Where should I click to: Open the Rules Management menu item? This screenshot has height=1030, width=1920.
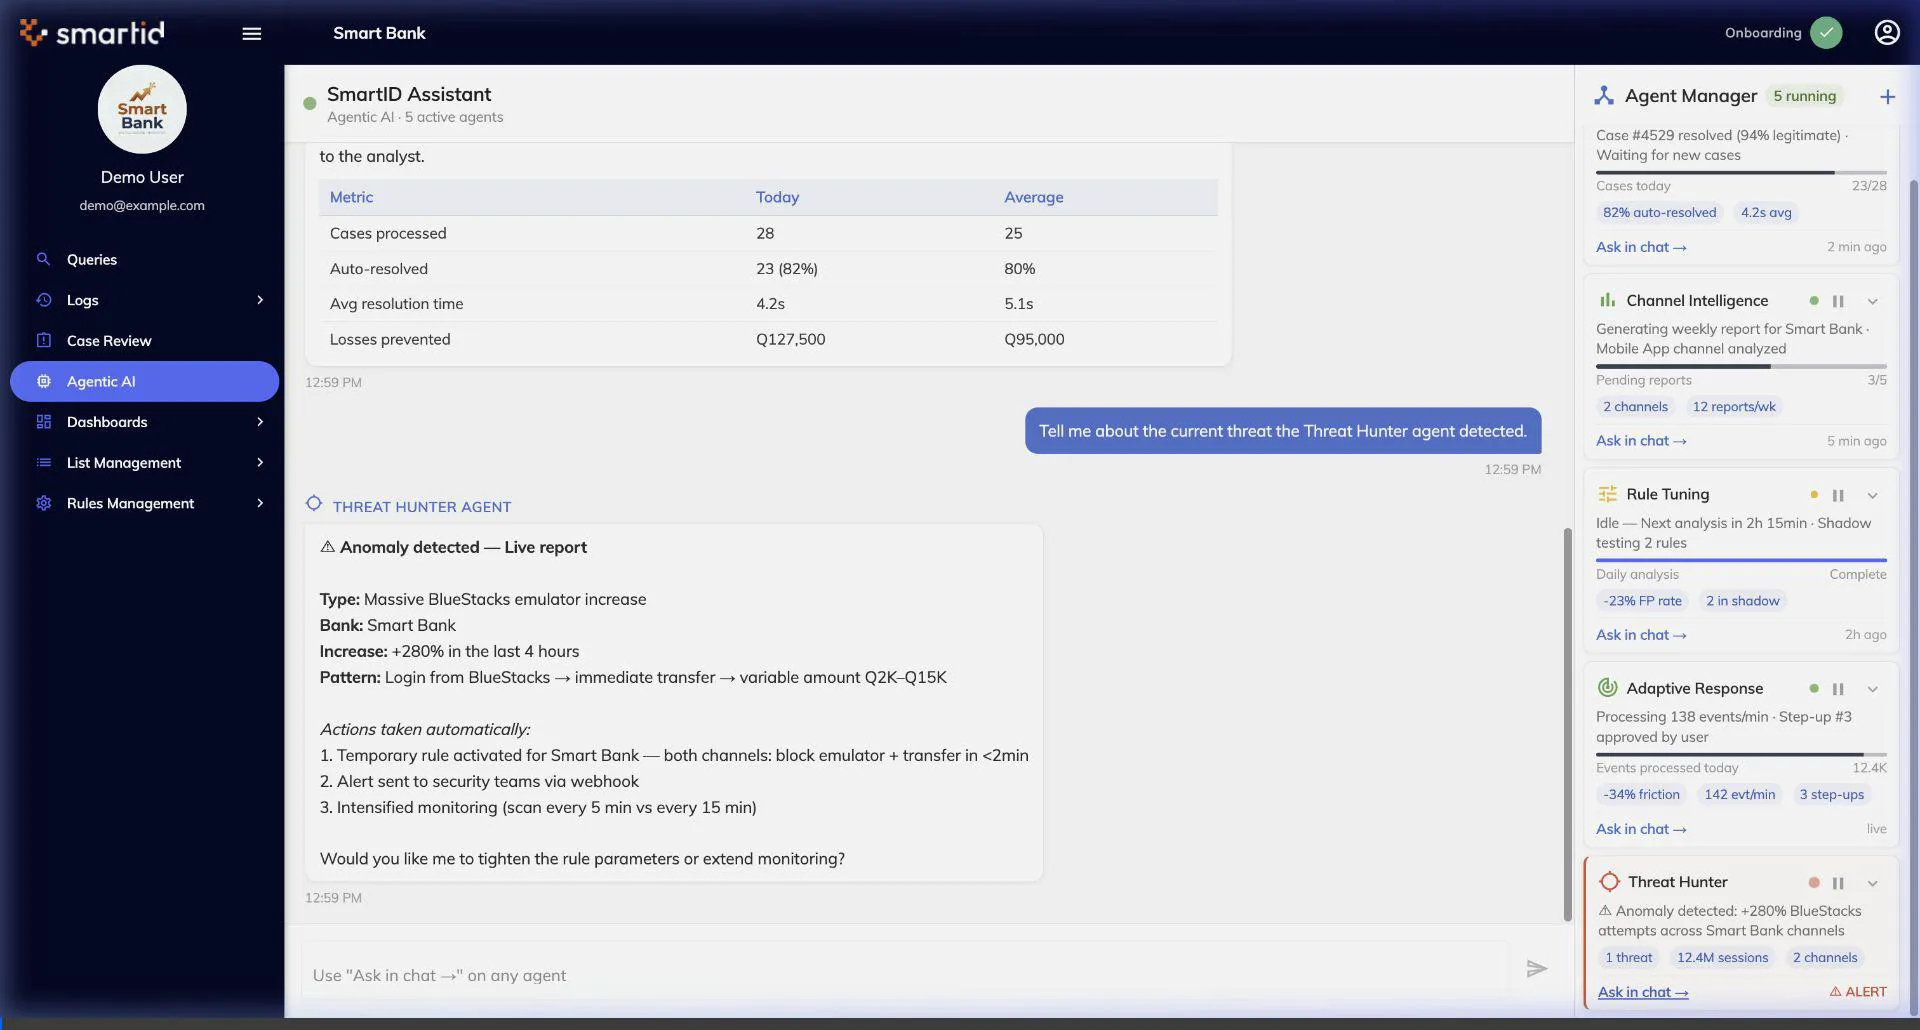pyautogui.click(x=144, y=503)
